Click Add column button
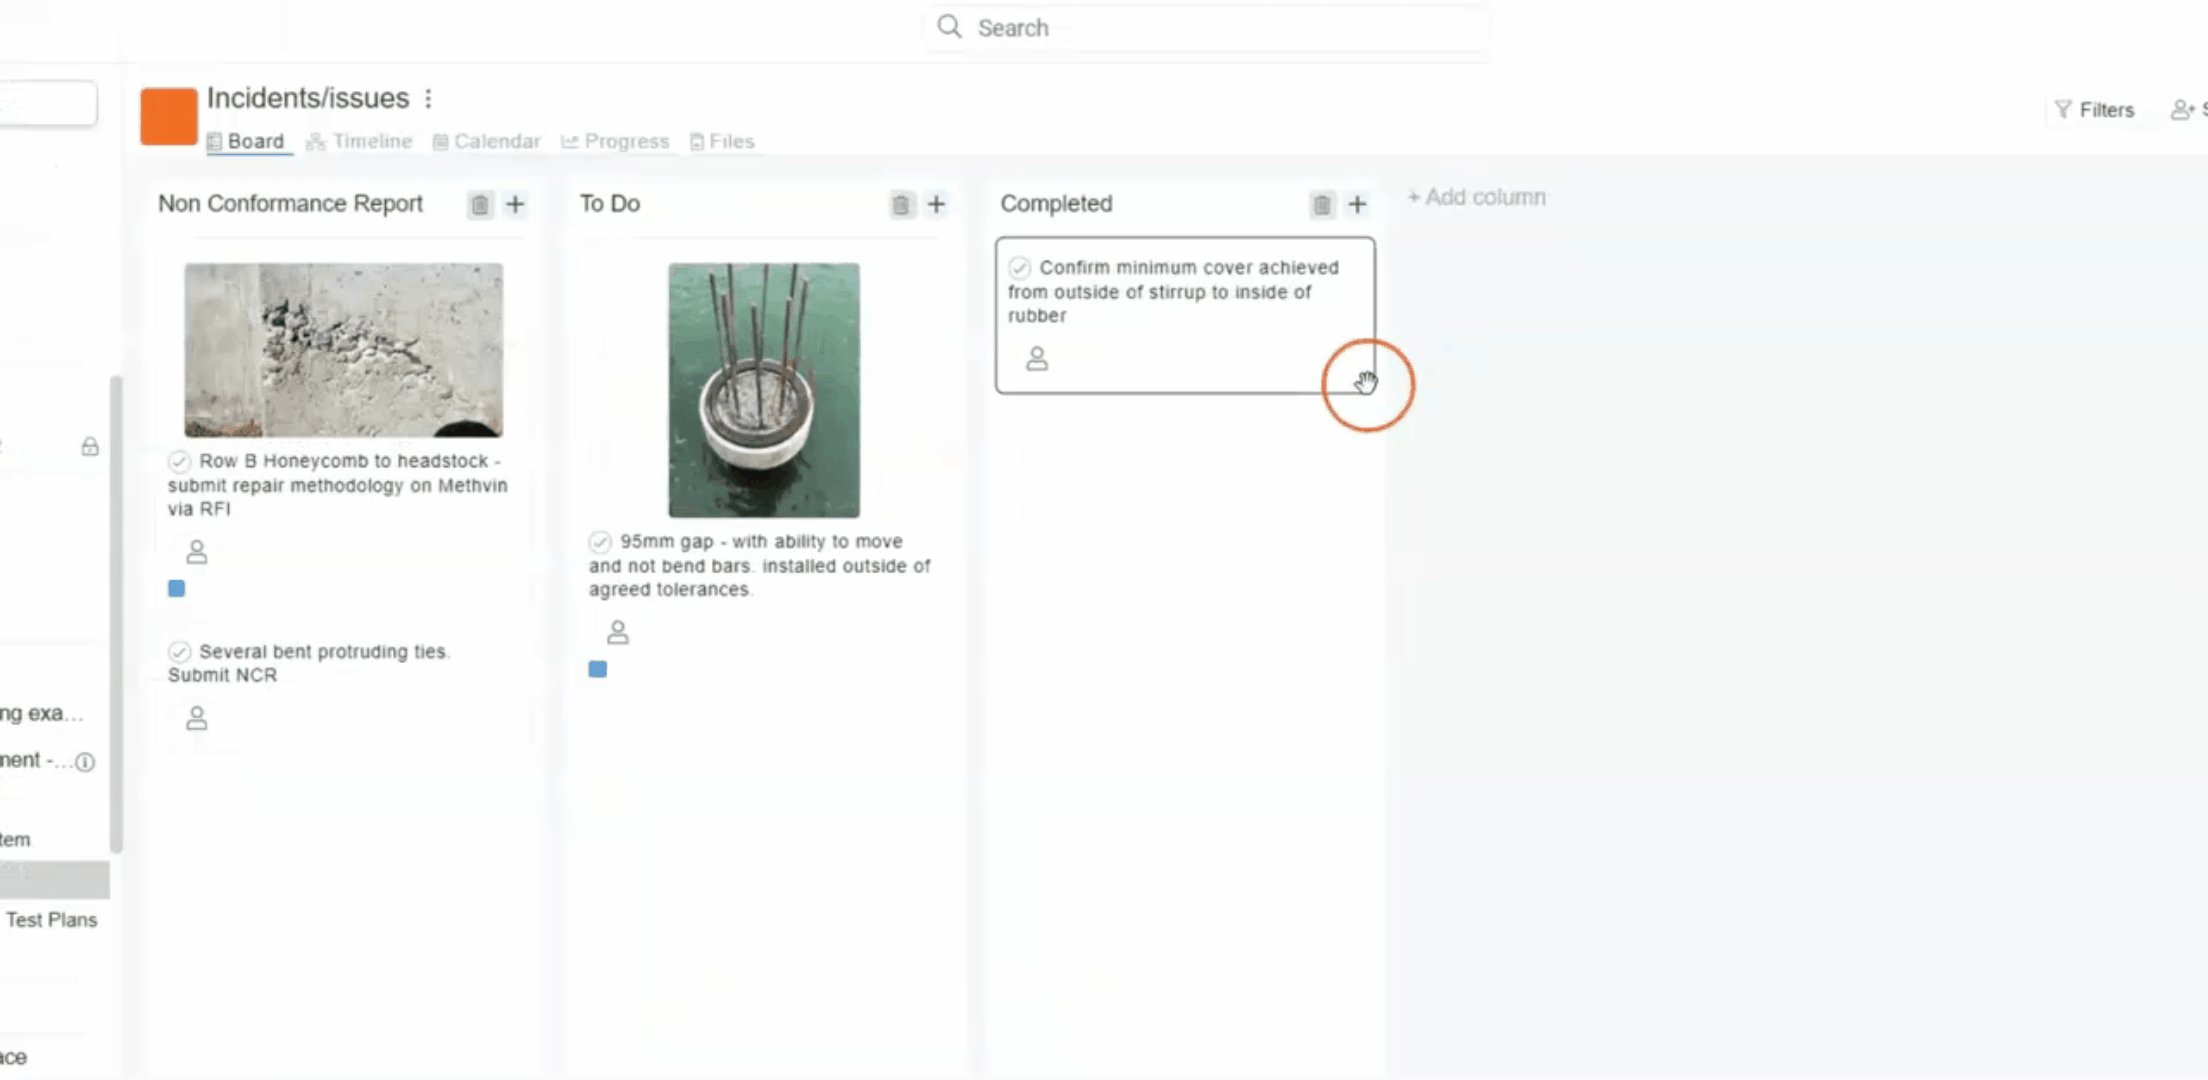The image size is (2208, 1080). 1476,198
